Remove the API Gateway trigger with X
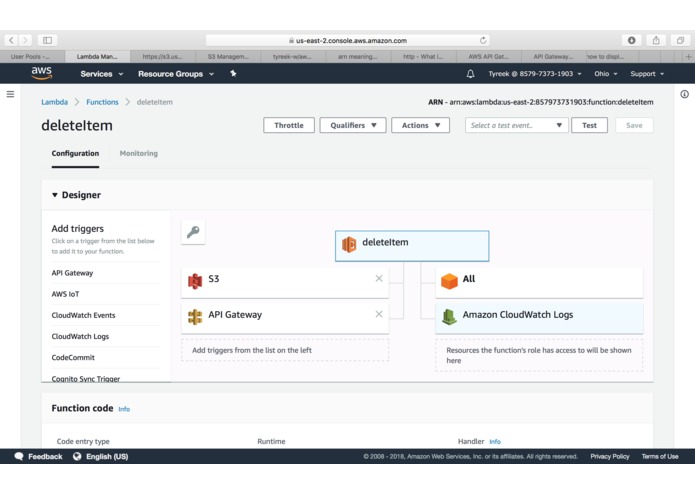This screenshot has width=695, height=494. coord(379,314)
